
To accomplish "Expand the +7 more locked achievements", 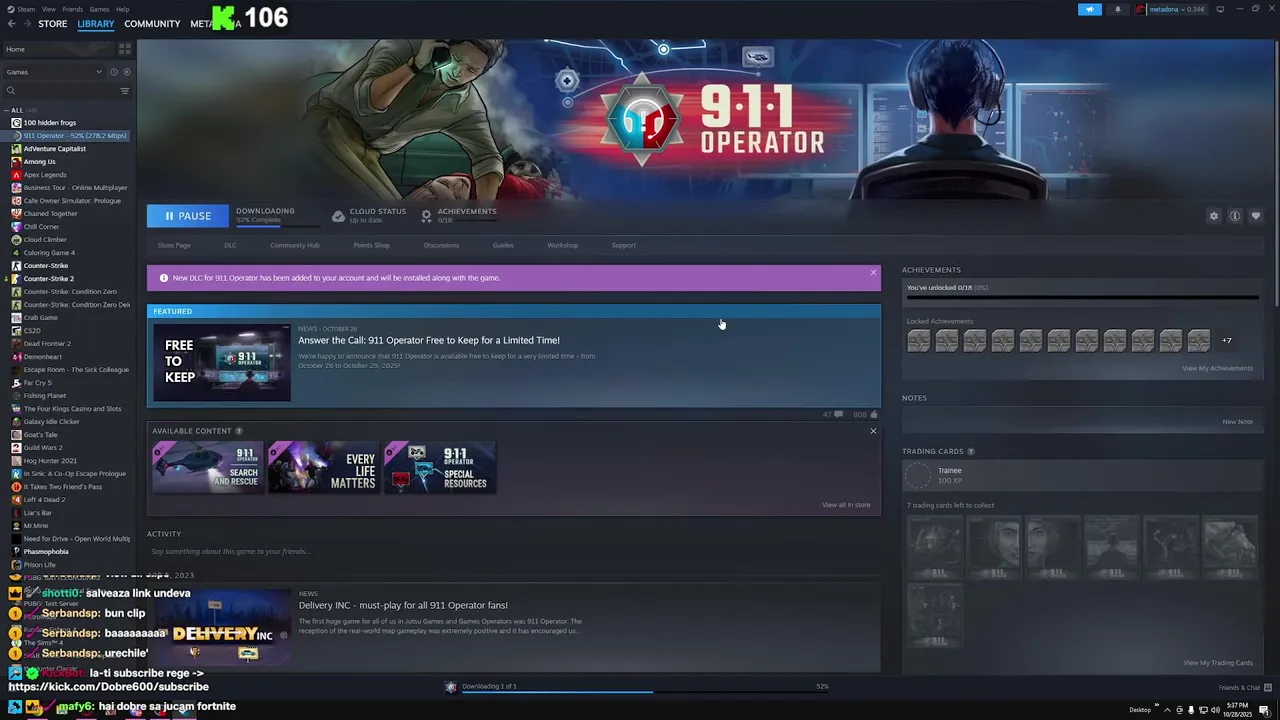I will point(1226,341).
